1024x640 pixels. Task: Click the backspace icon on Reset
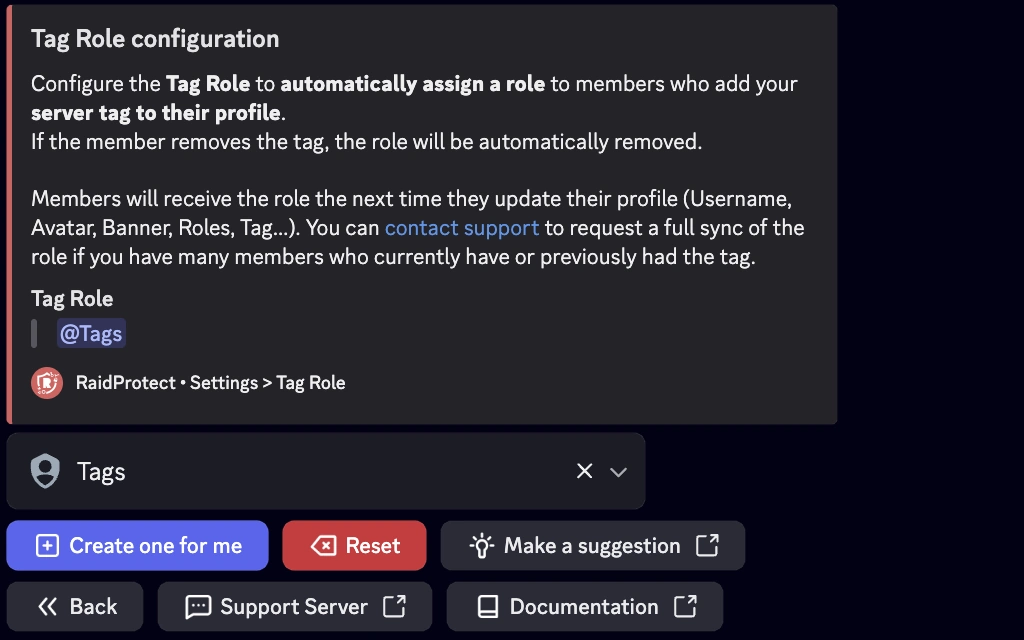point(323,546)
